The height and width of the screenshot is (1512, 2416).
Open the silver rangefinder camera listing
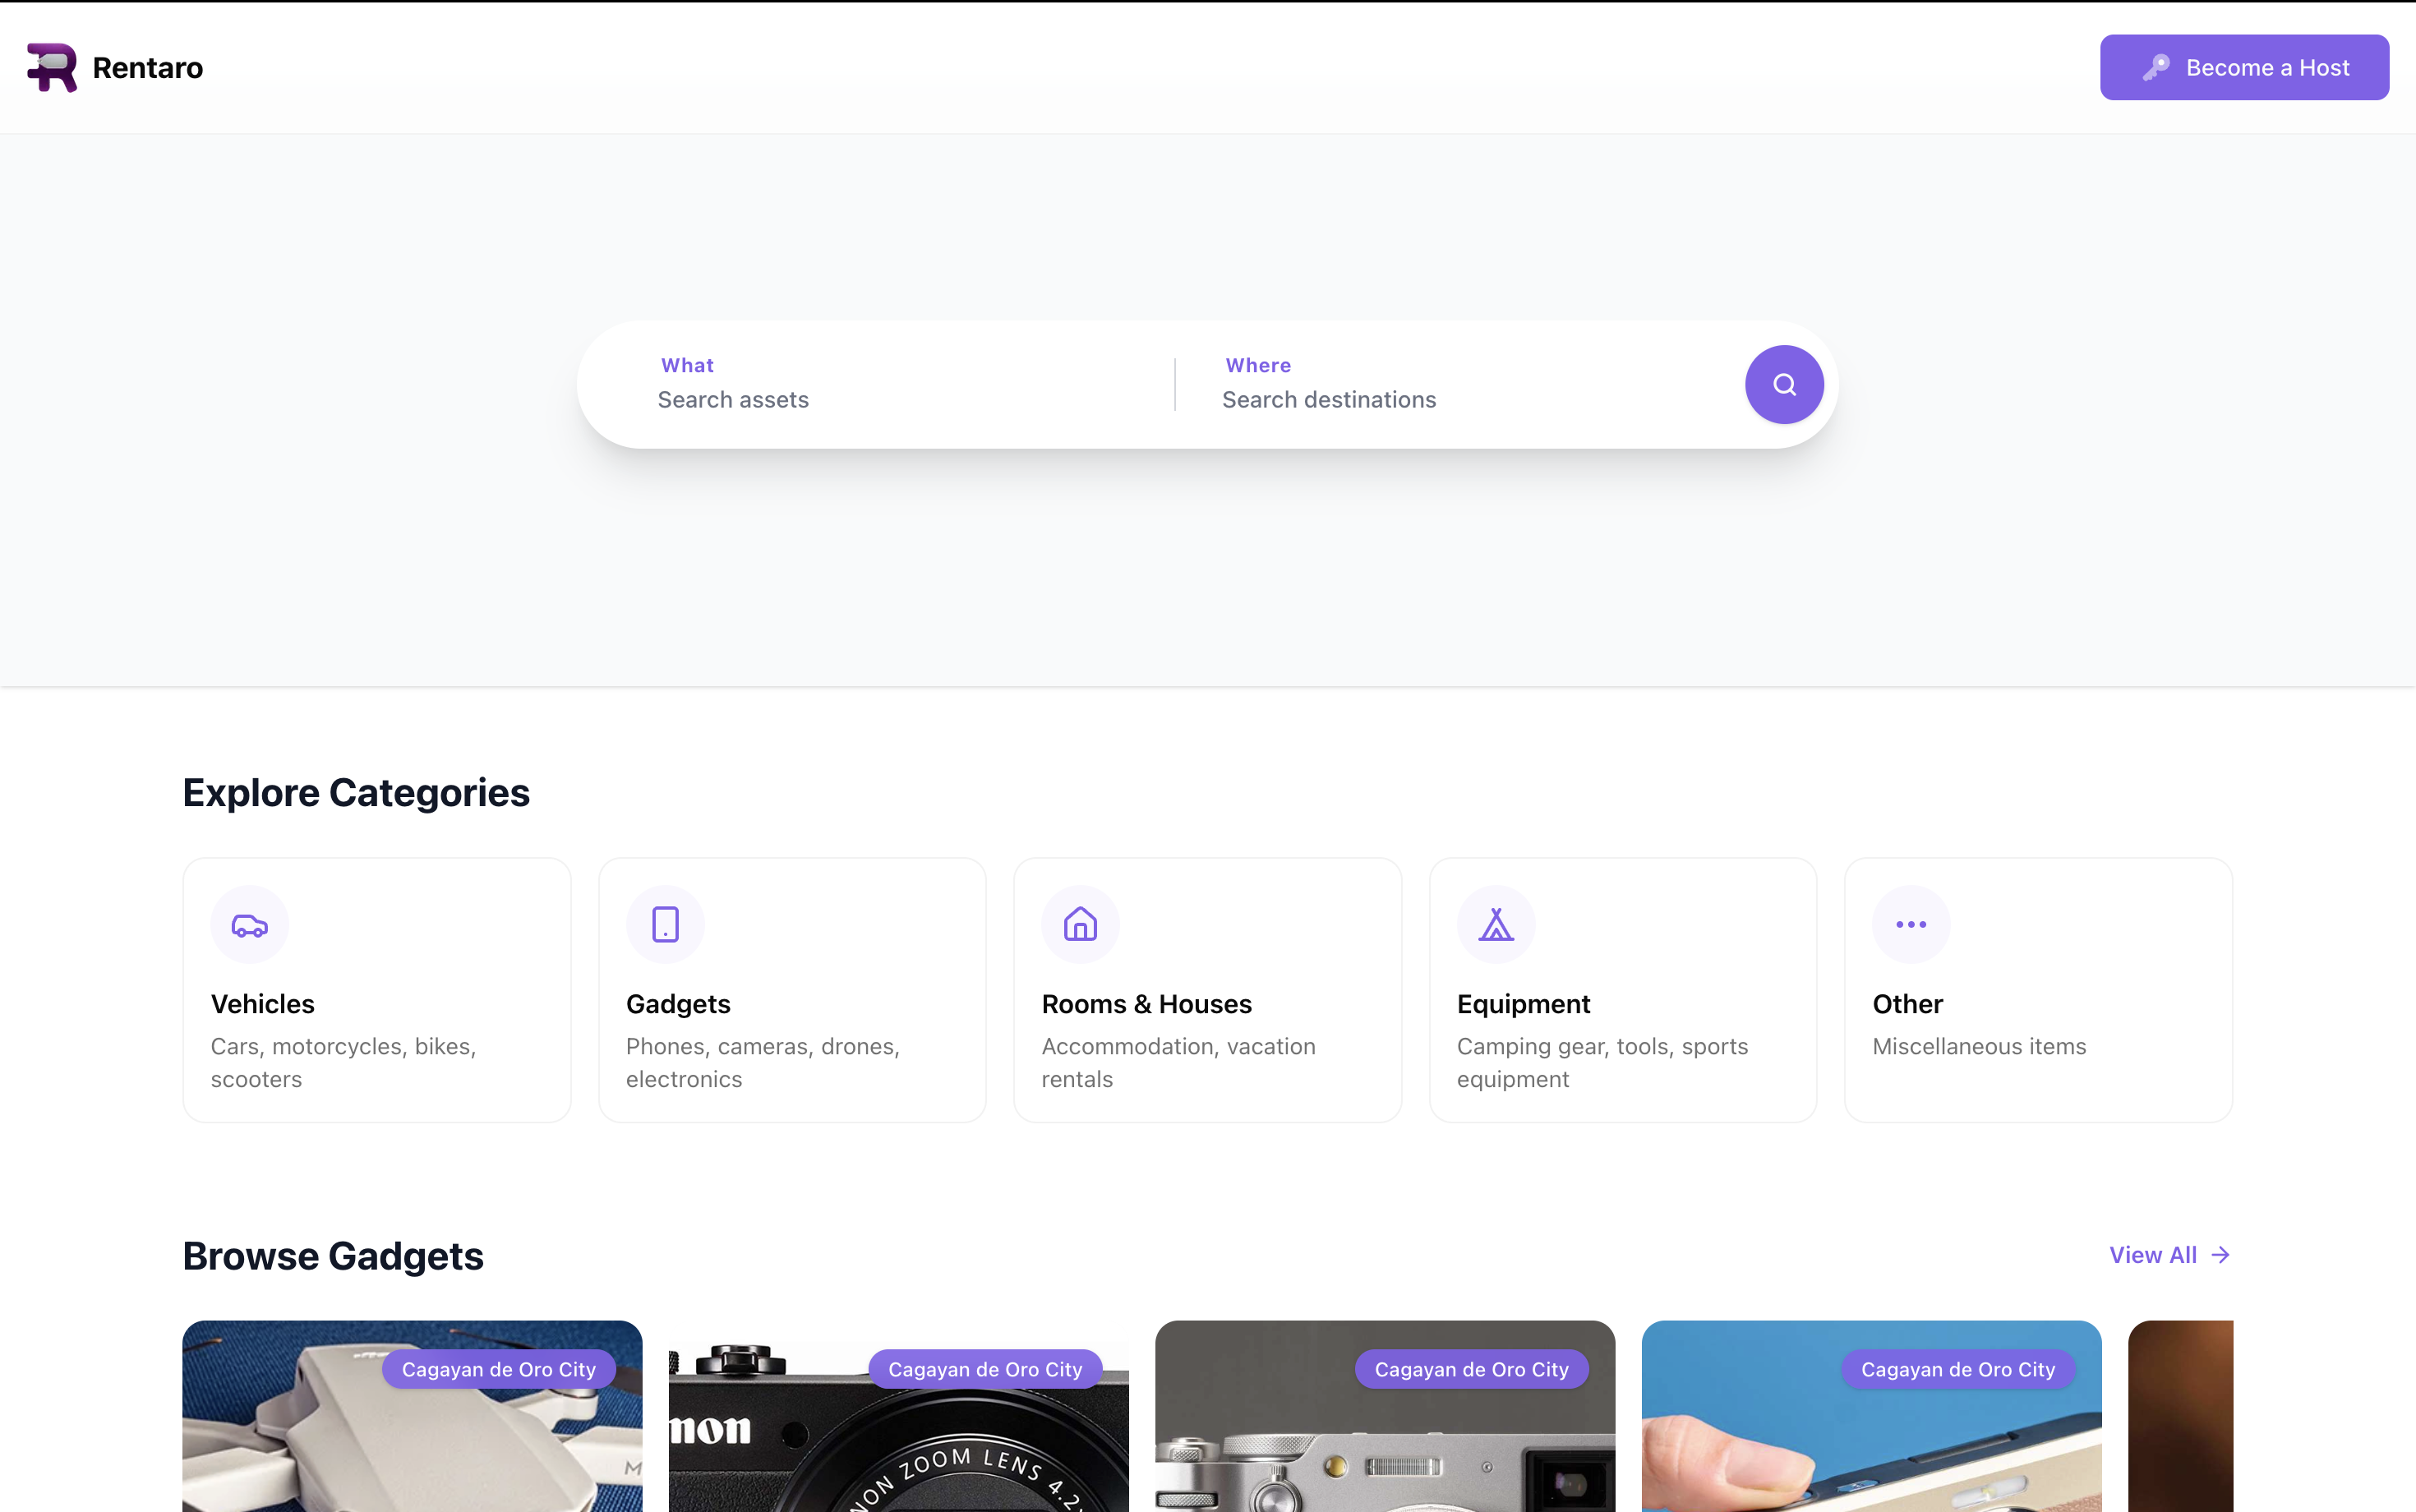point(1384,1450)
